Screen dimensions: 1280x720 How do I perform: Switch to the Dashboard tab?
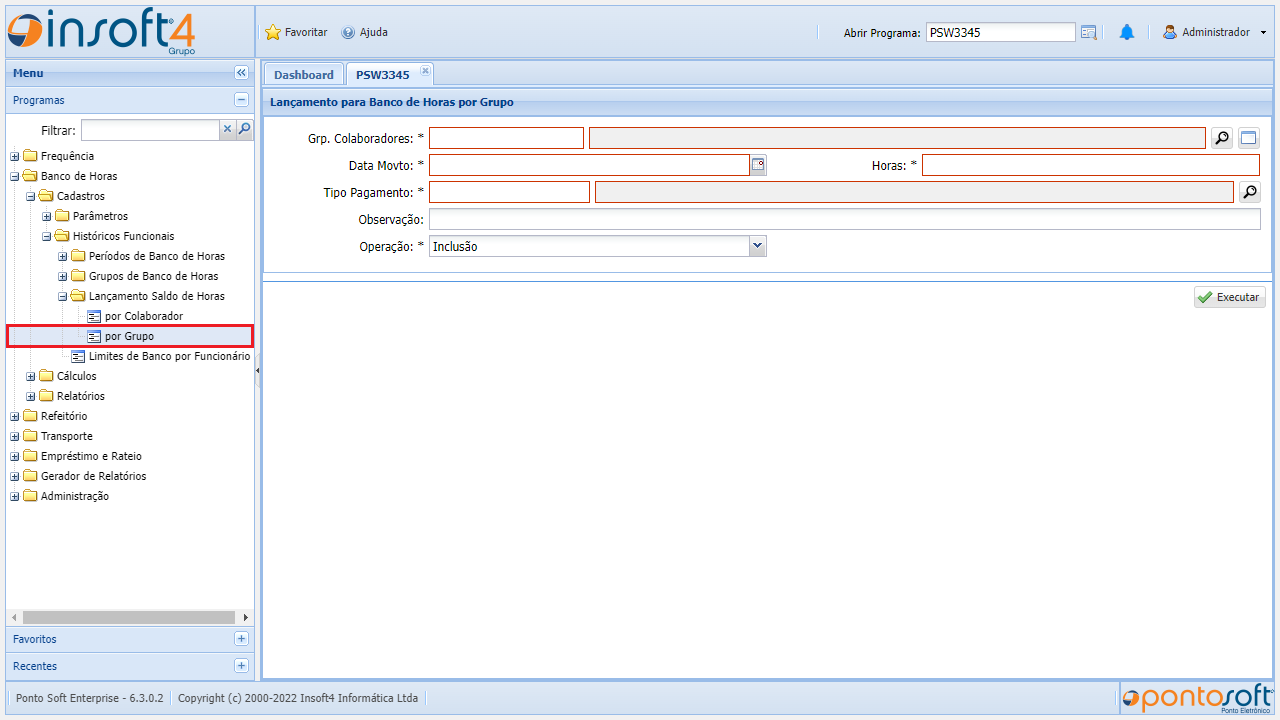[x=303, y=75]
